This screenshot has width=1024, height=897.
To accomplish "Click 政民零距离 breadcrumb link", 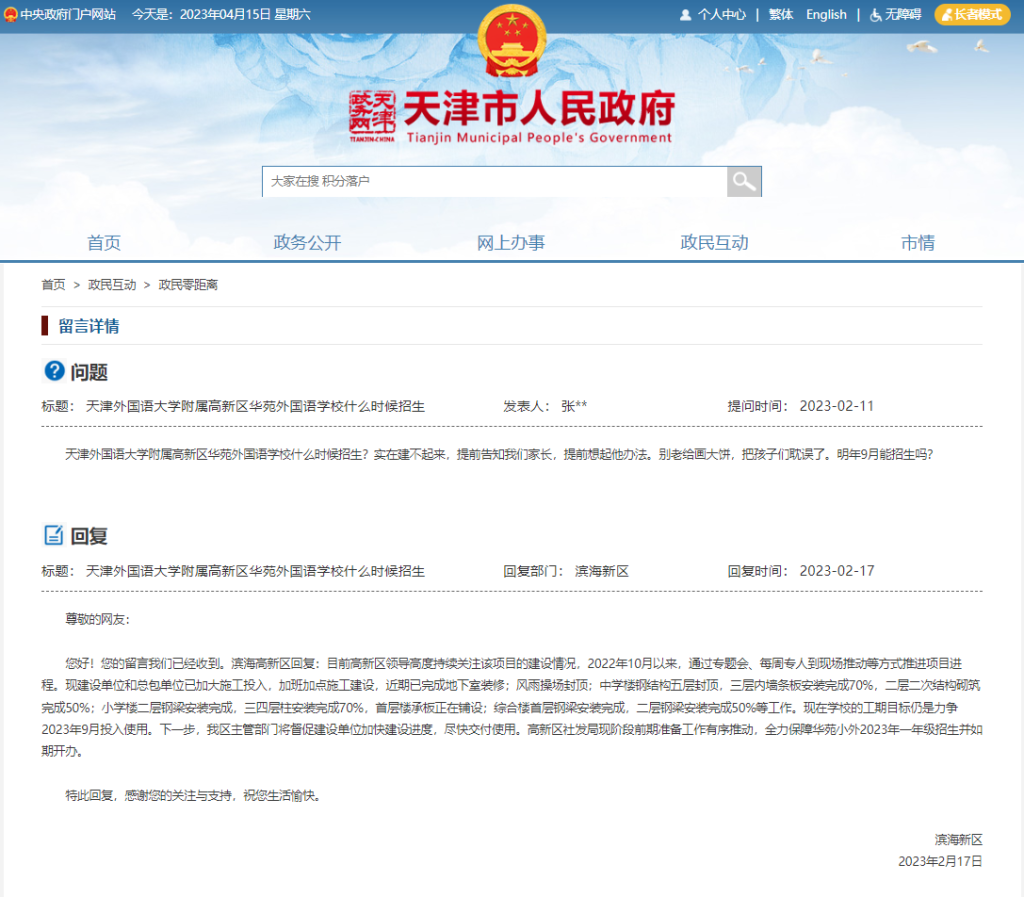I will point(188,285).
